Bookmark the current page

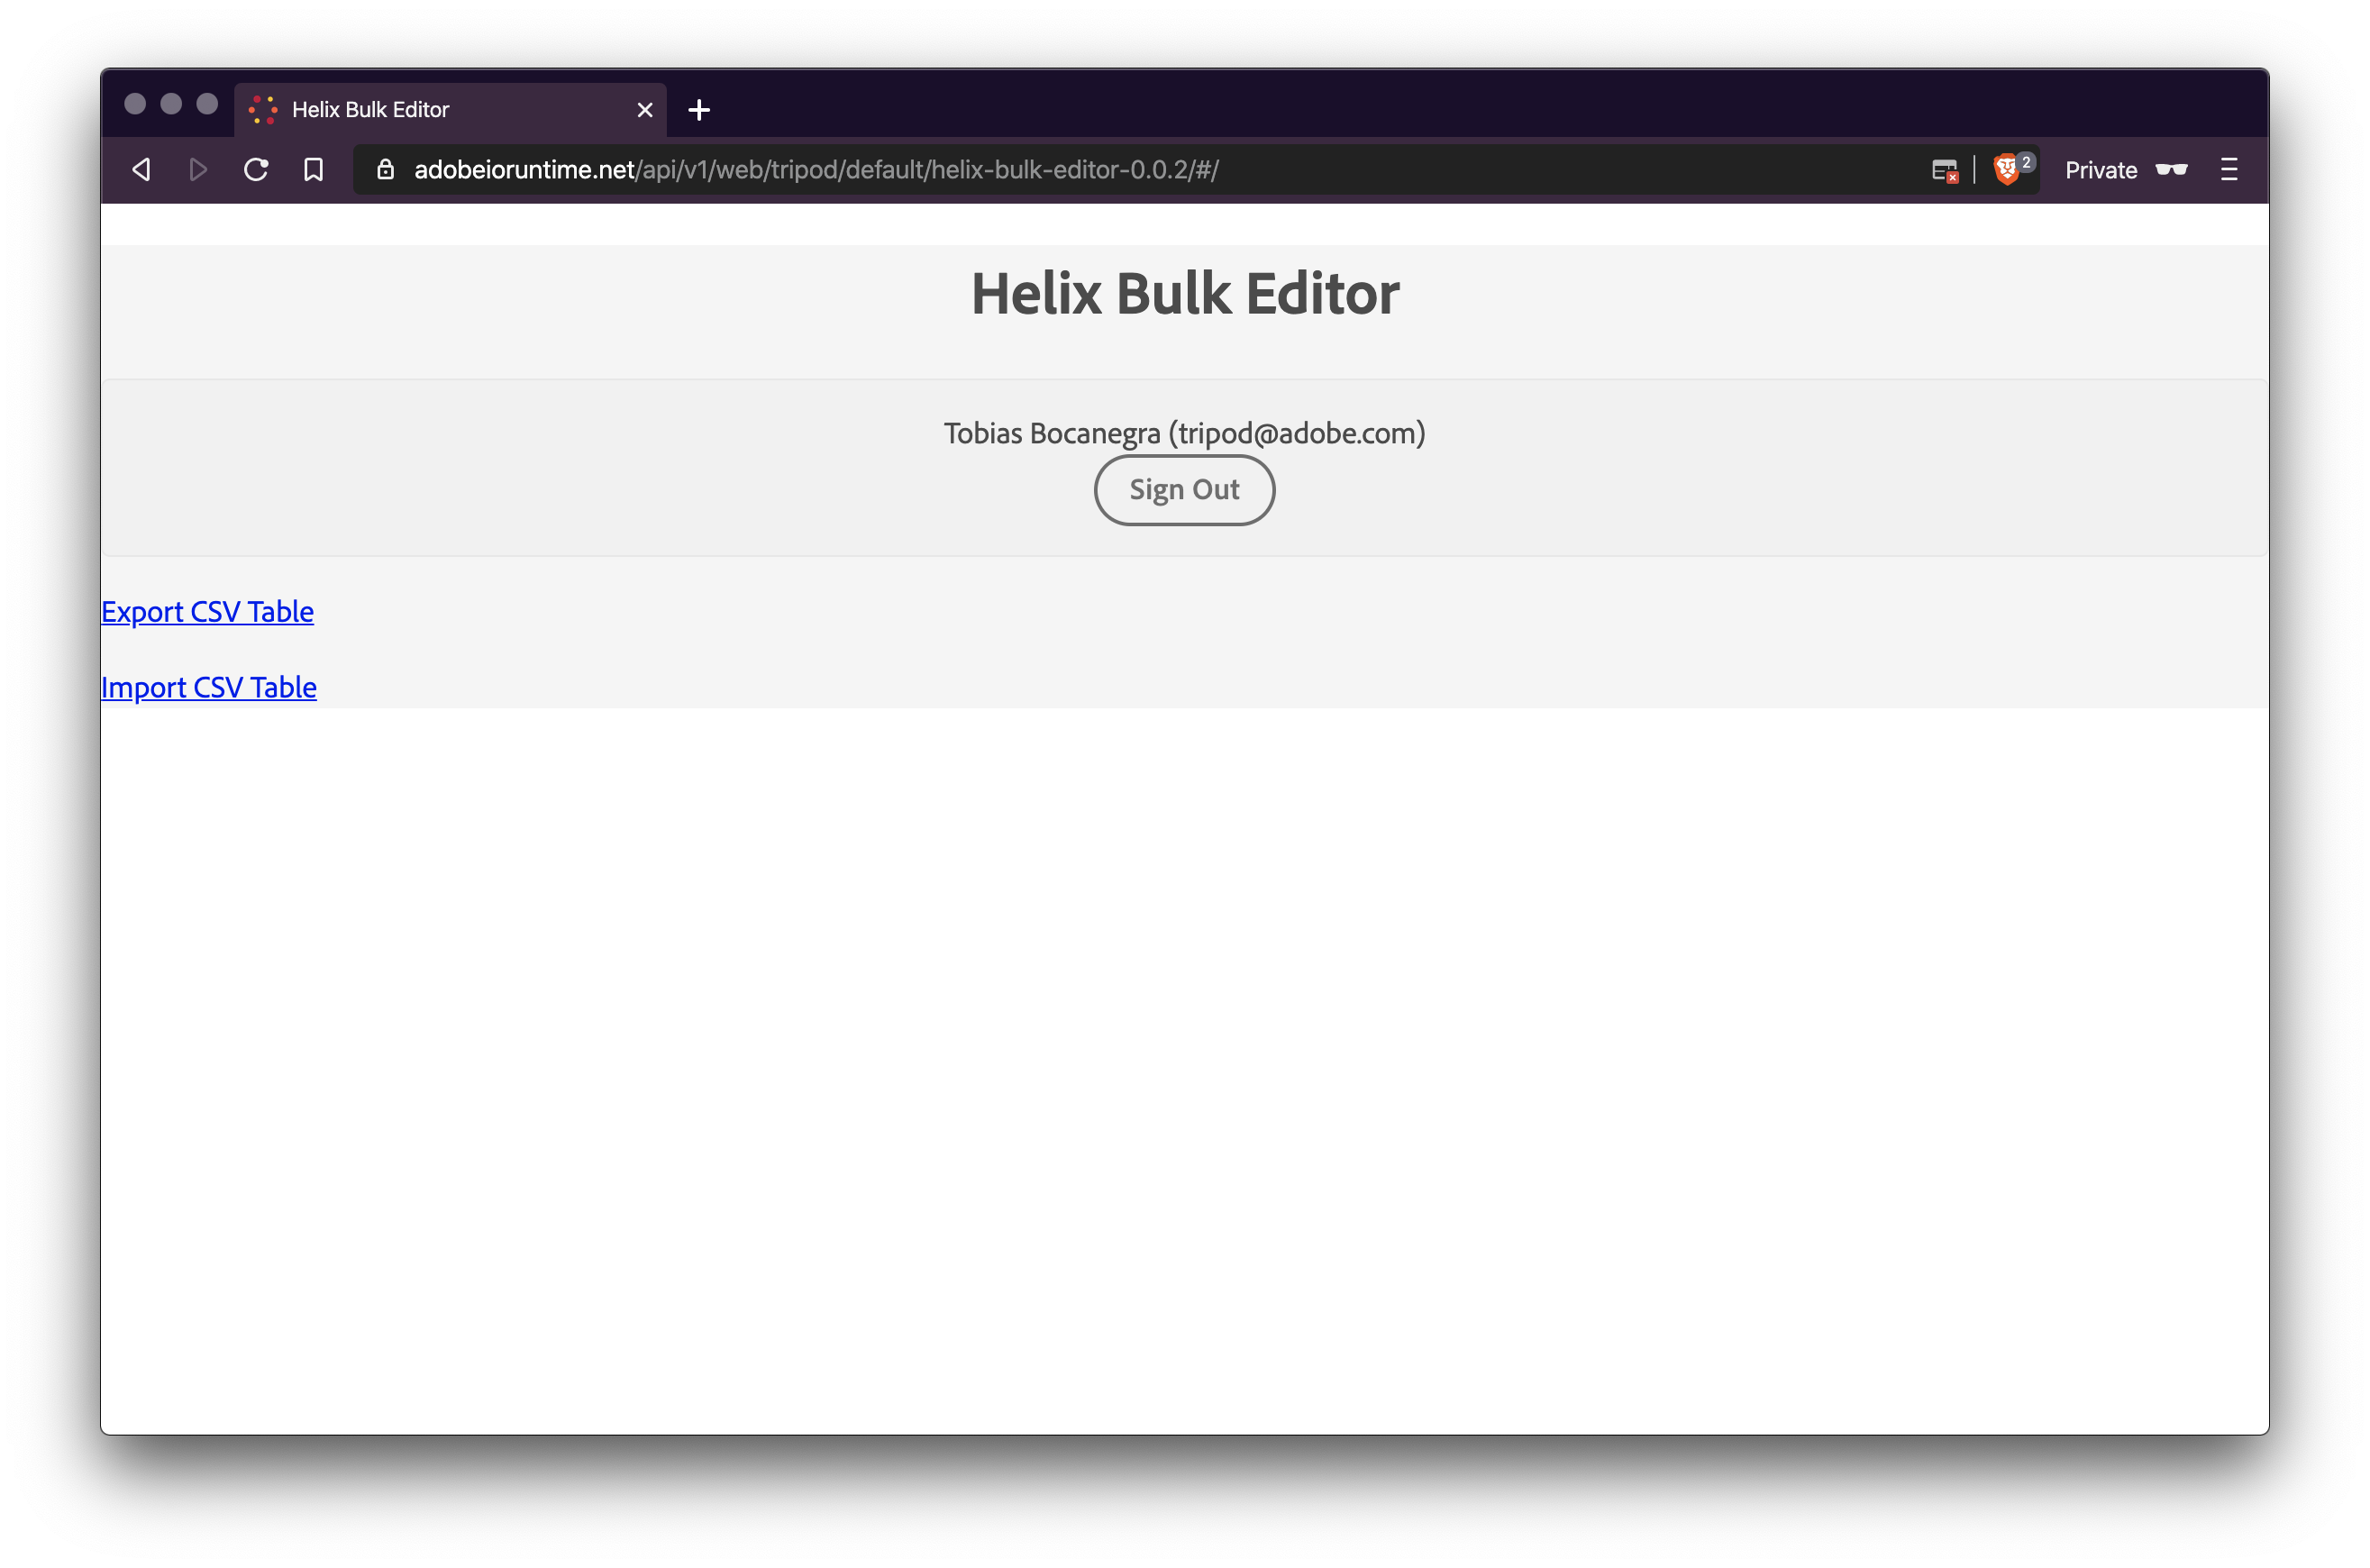click(x=313, y=169)
